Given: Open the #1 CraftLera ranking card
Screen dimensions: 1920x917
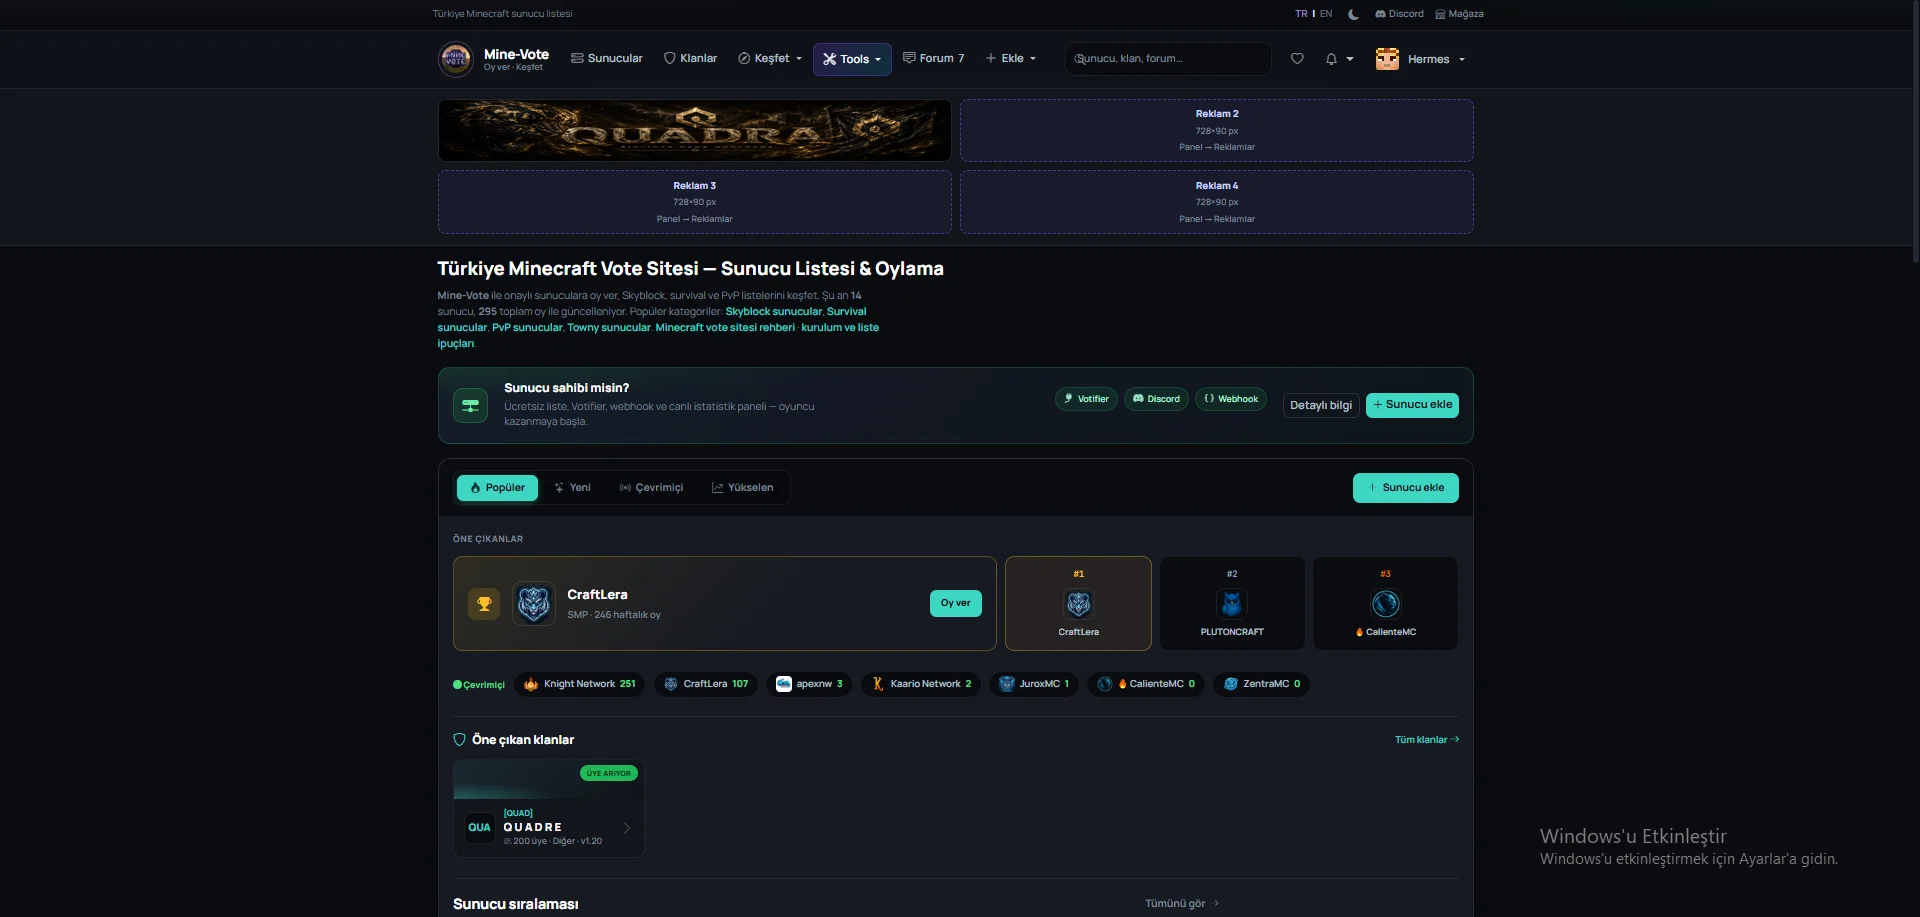Looking at the screenshot, I should click(x=1078, y=603).
